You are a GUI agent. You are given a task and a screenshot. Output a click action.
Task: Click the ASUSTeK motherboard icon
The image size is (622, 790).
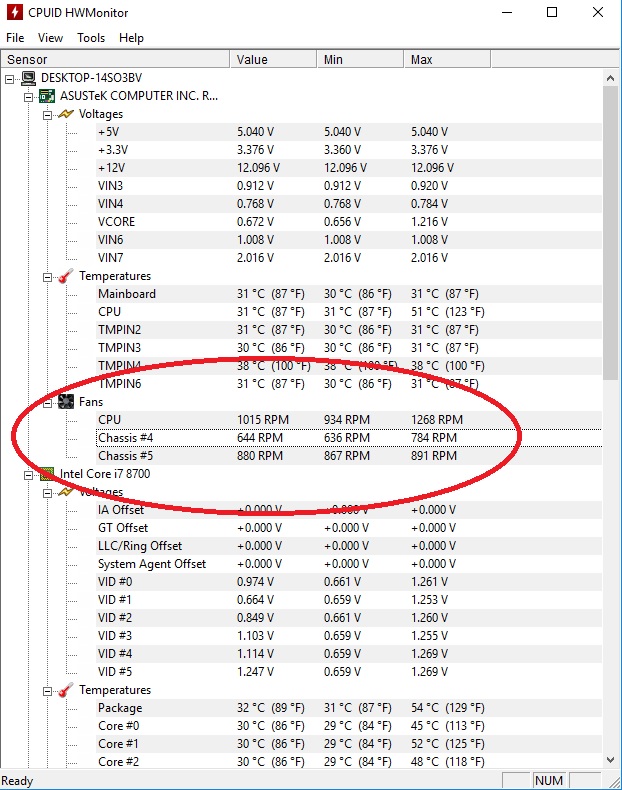(x=46, y=96)
